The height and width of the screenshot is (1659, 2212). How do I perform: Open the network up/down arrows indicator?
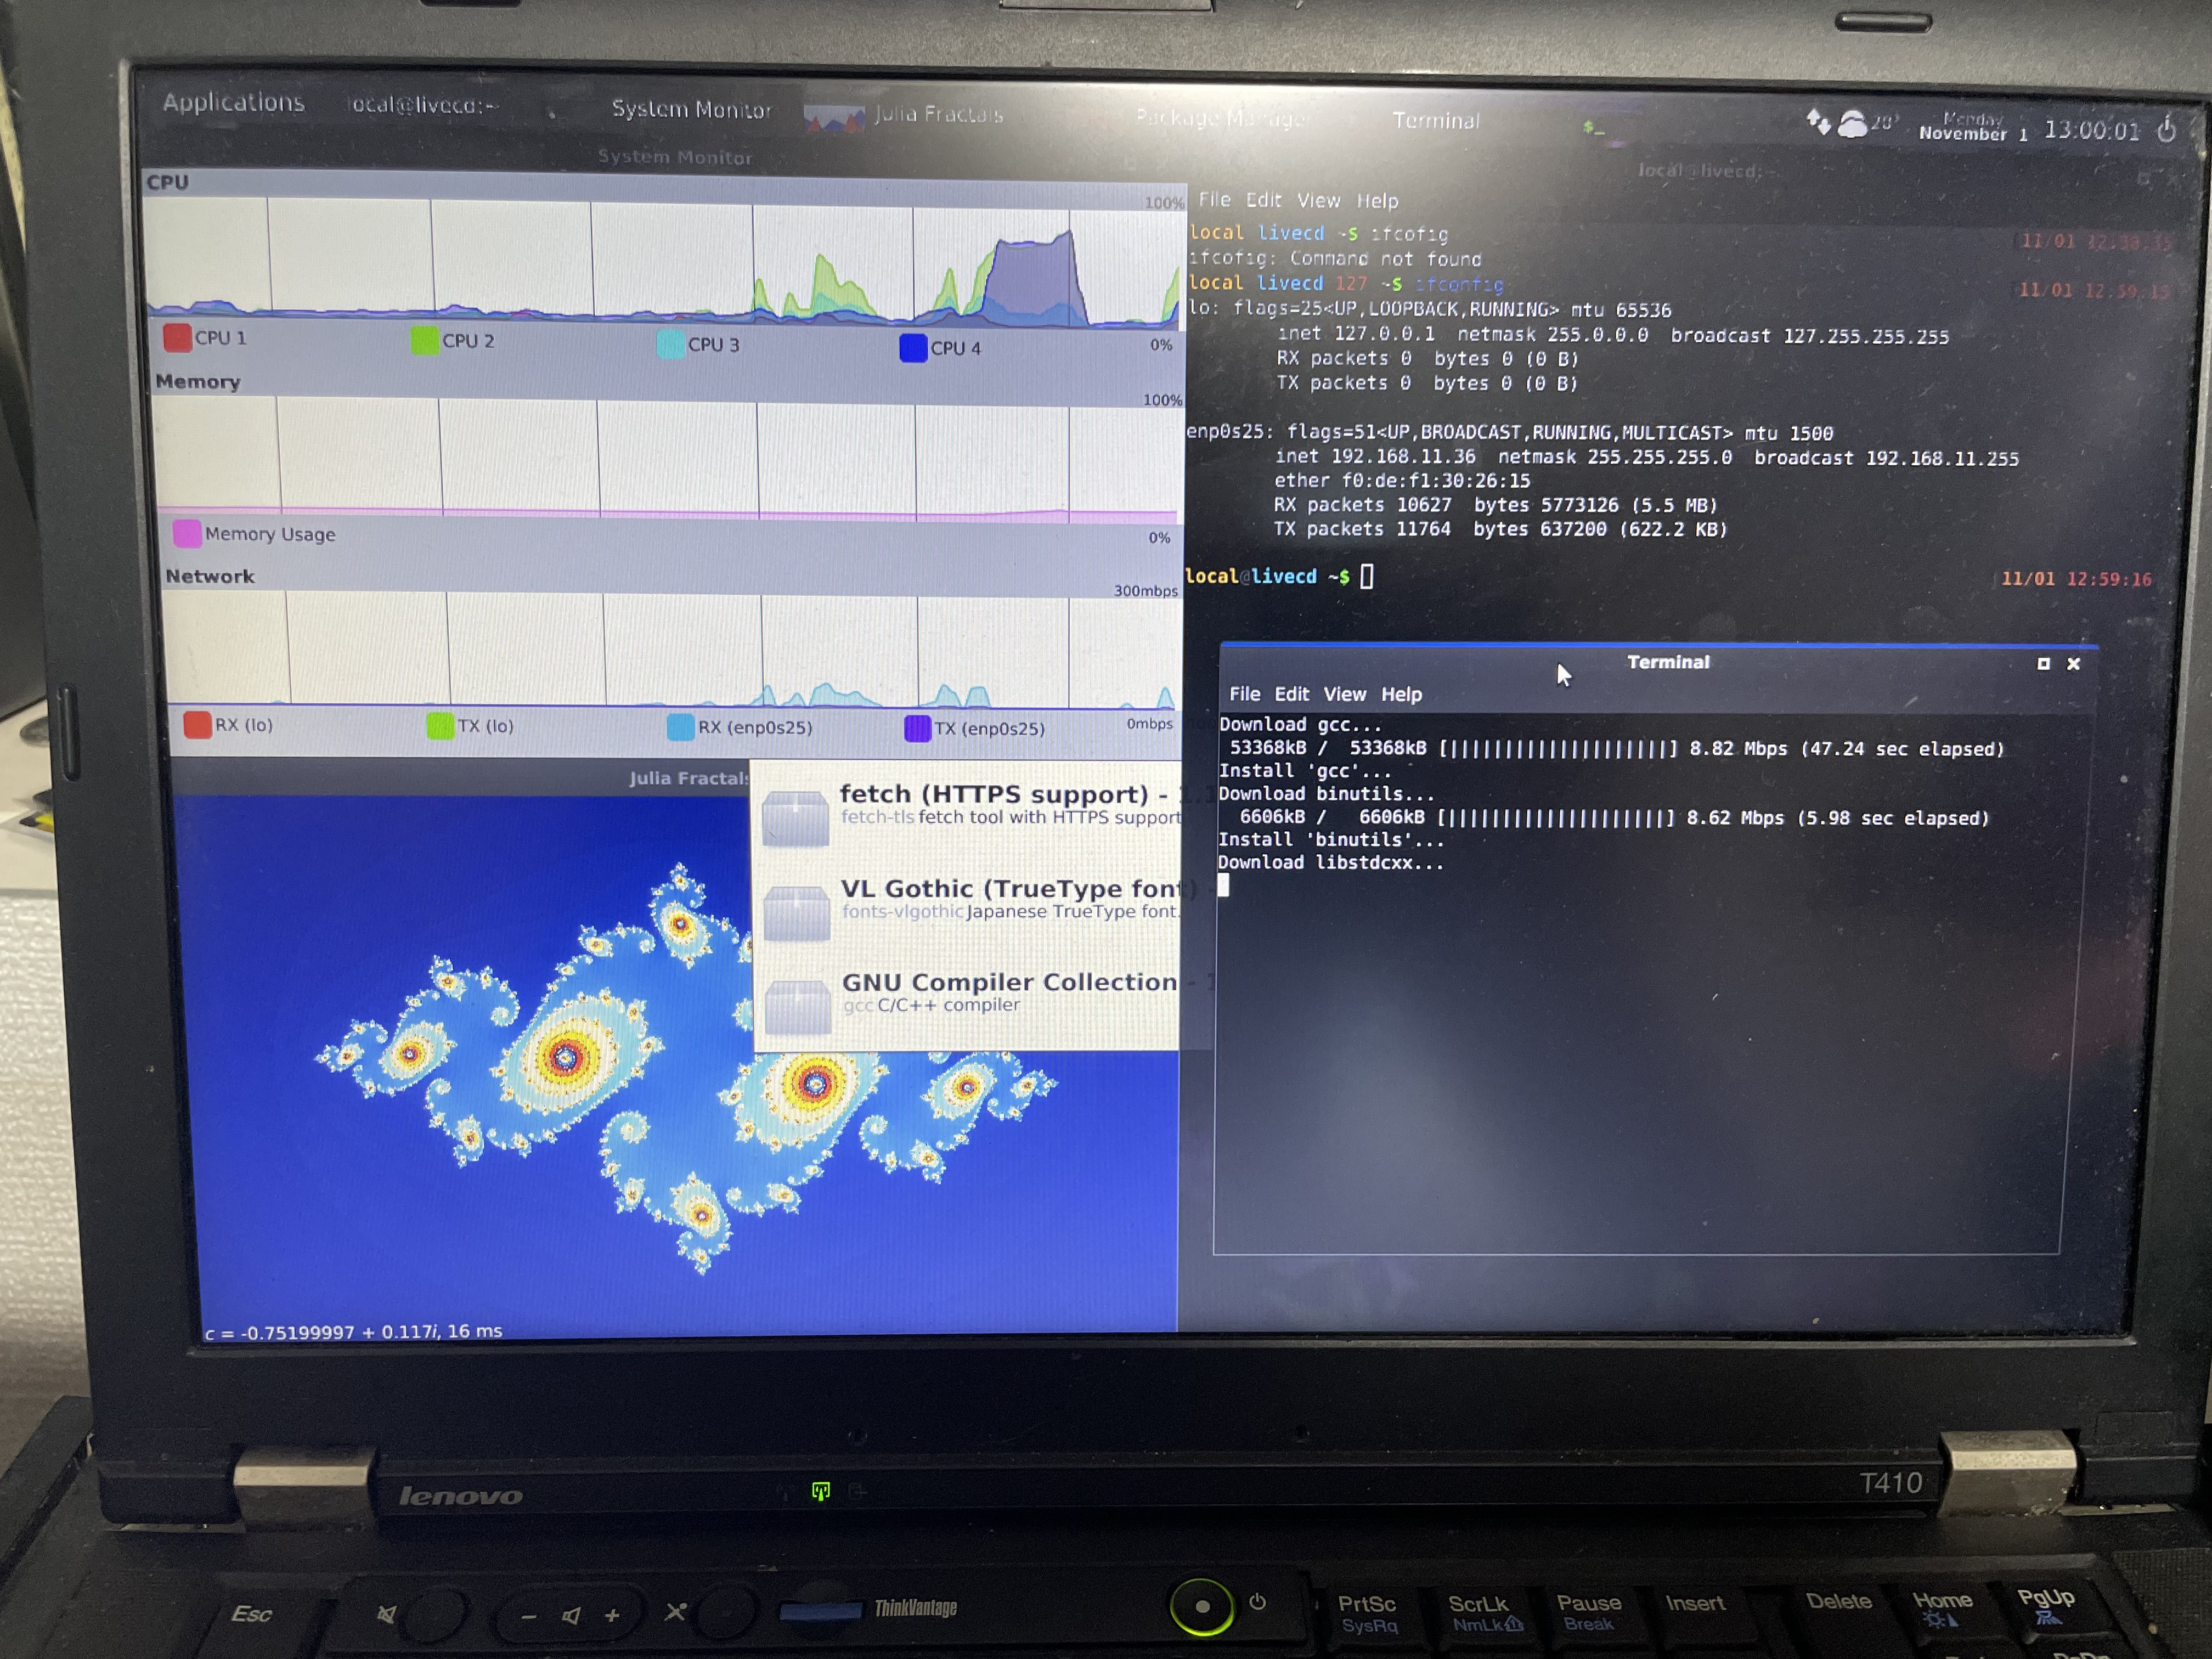(1818, 123)
